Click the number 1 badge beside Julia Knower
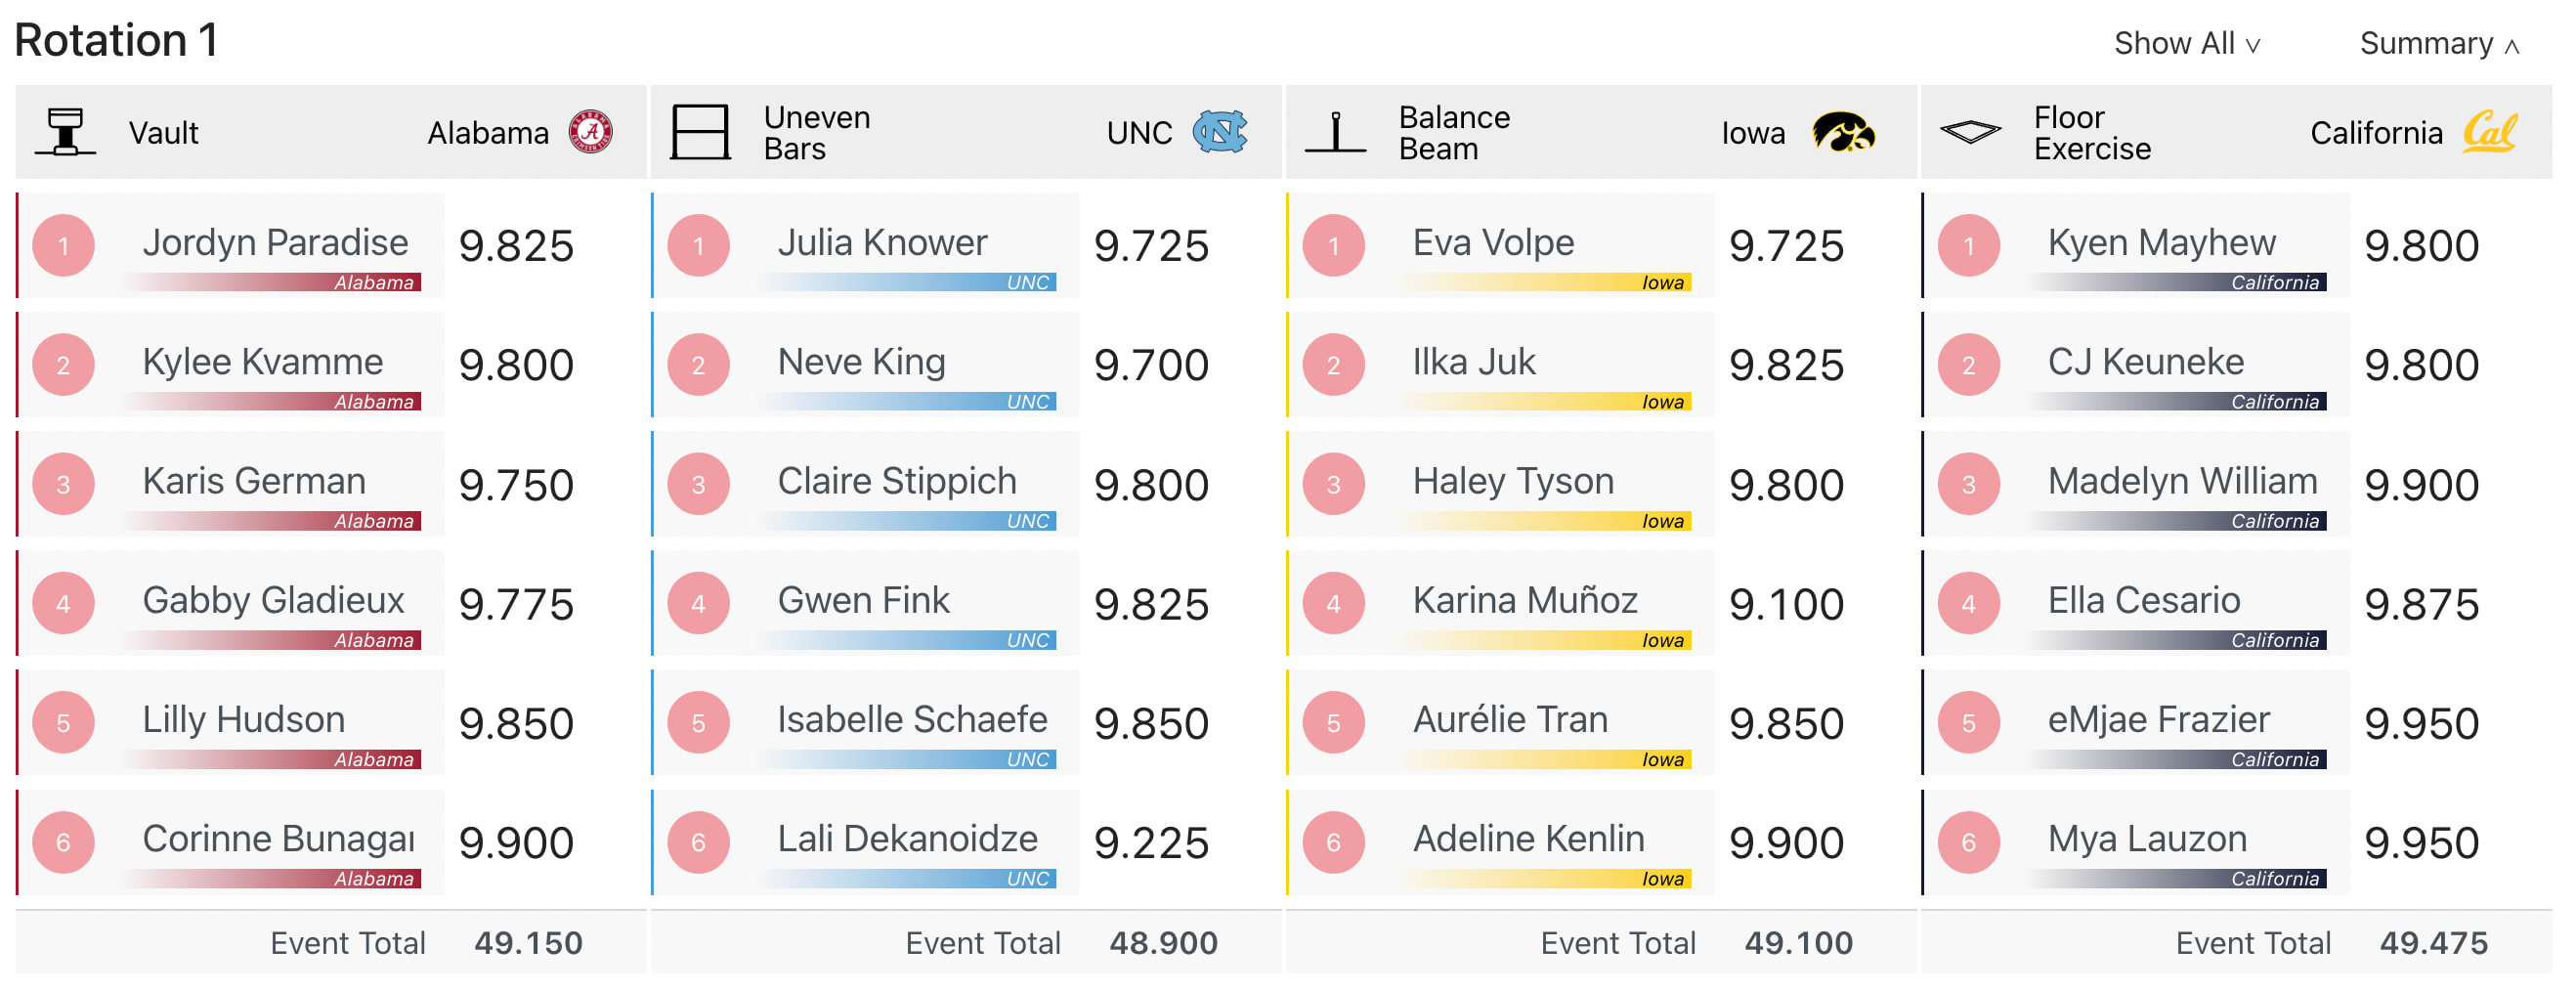2576x991 pixels. tap(698, 246)
